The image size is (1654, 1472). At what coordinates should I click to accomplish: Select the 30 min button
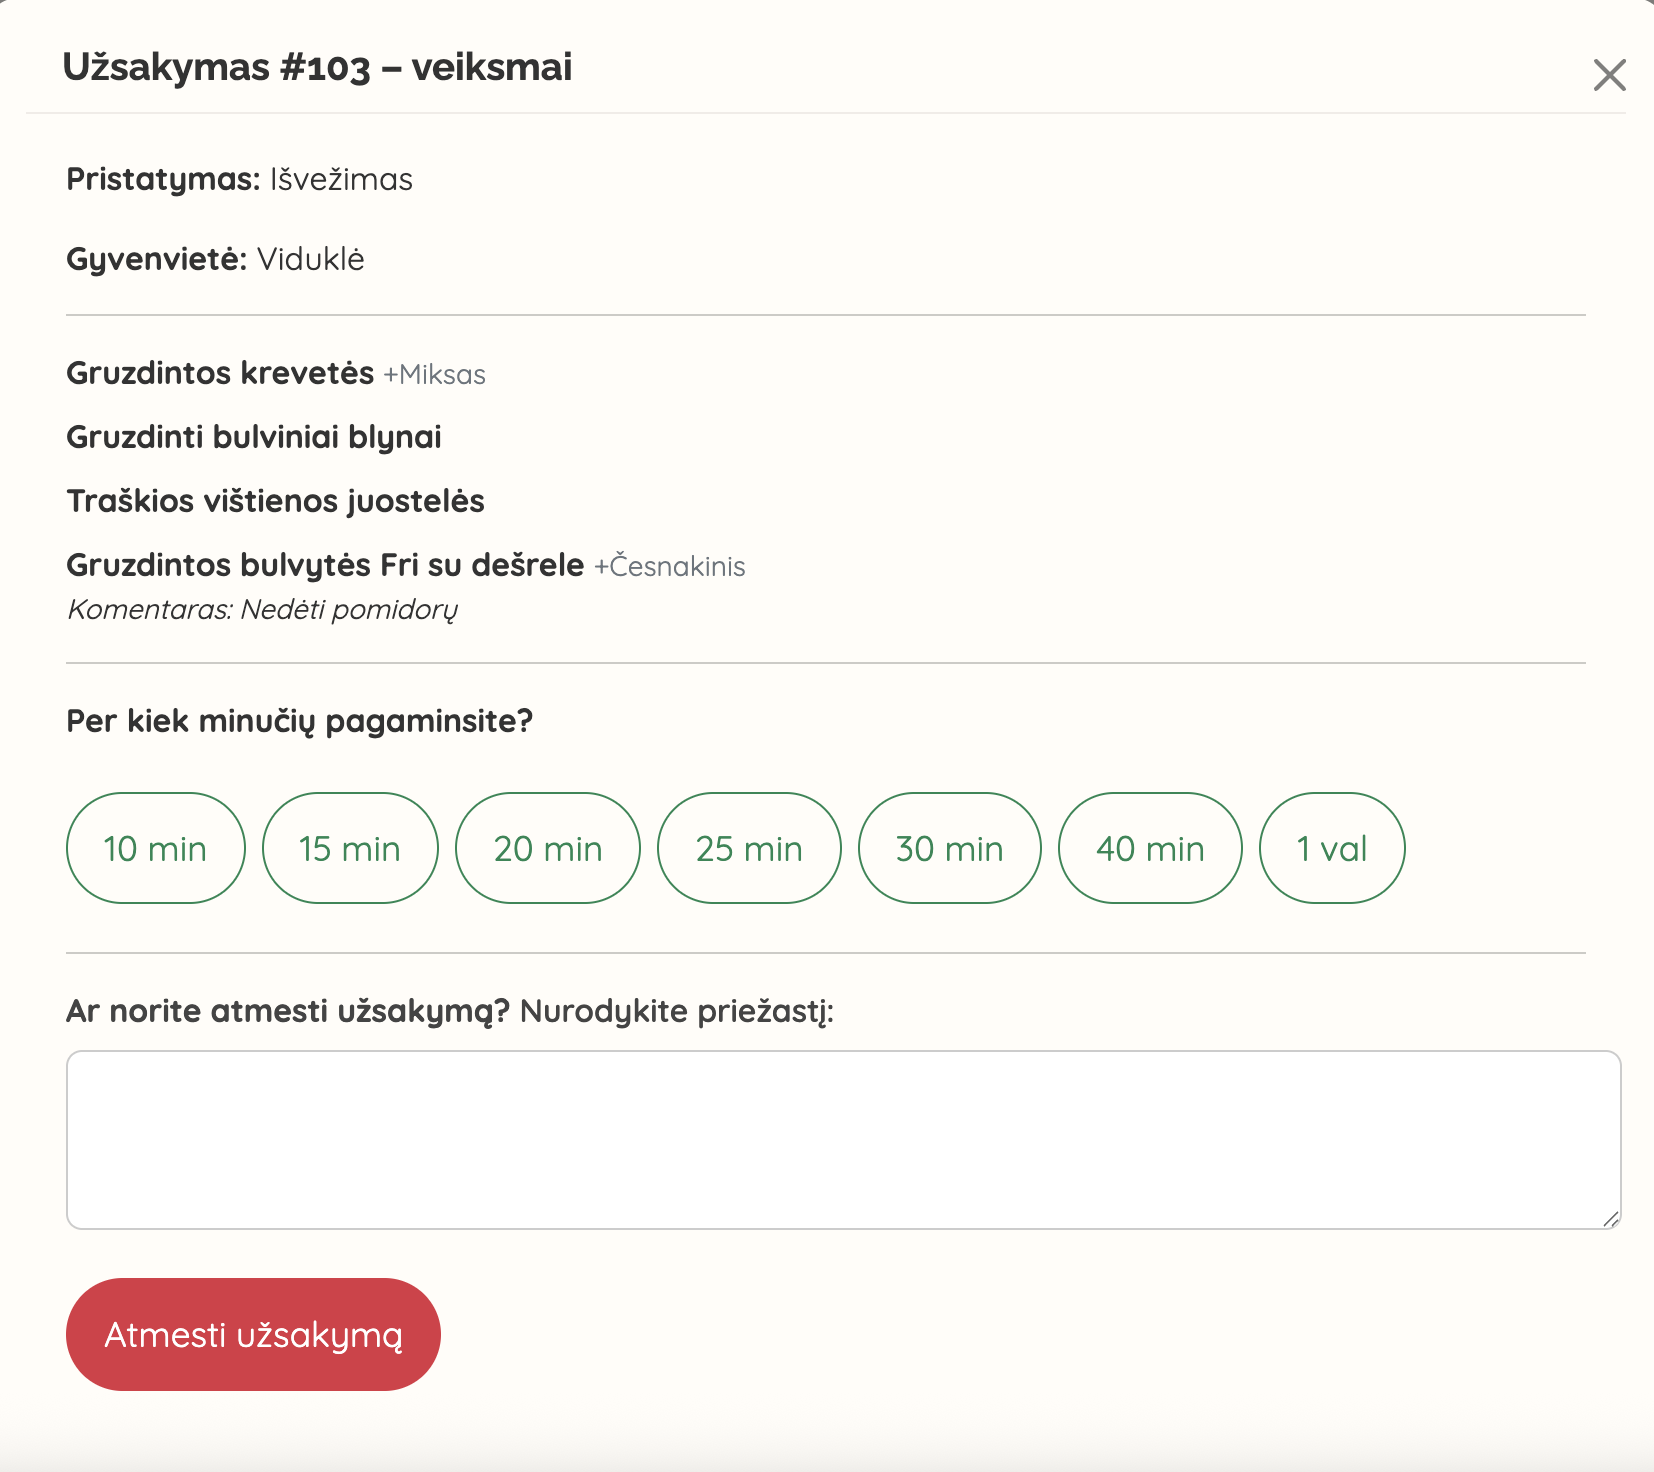pos(949,848)
